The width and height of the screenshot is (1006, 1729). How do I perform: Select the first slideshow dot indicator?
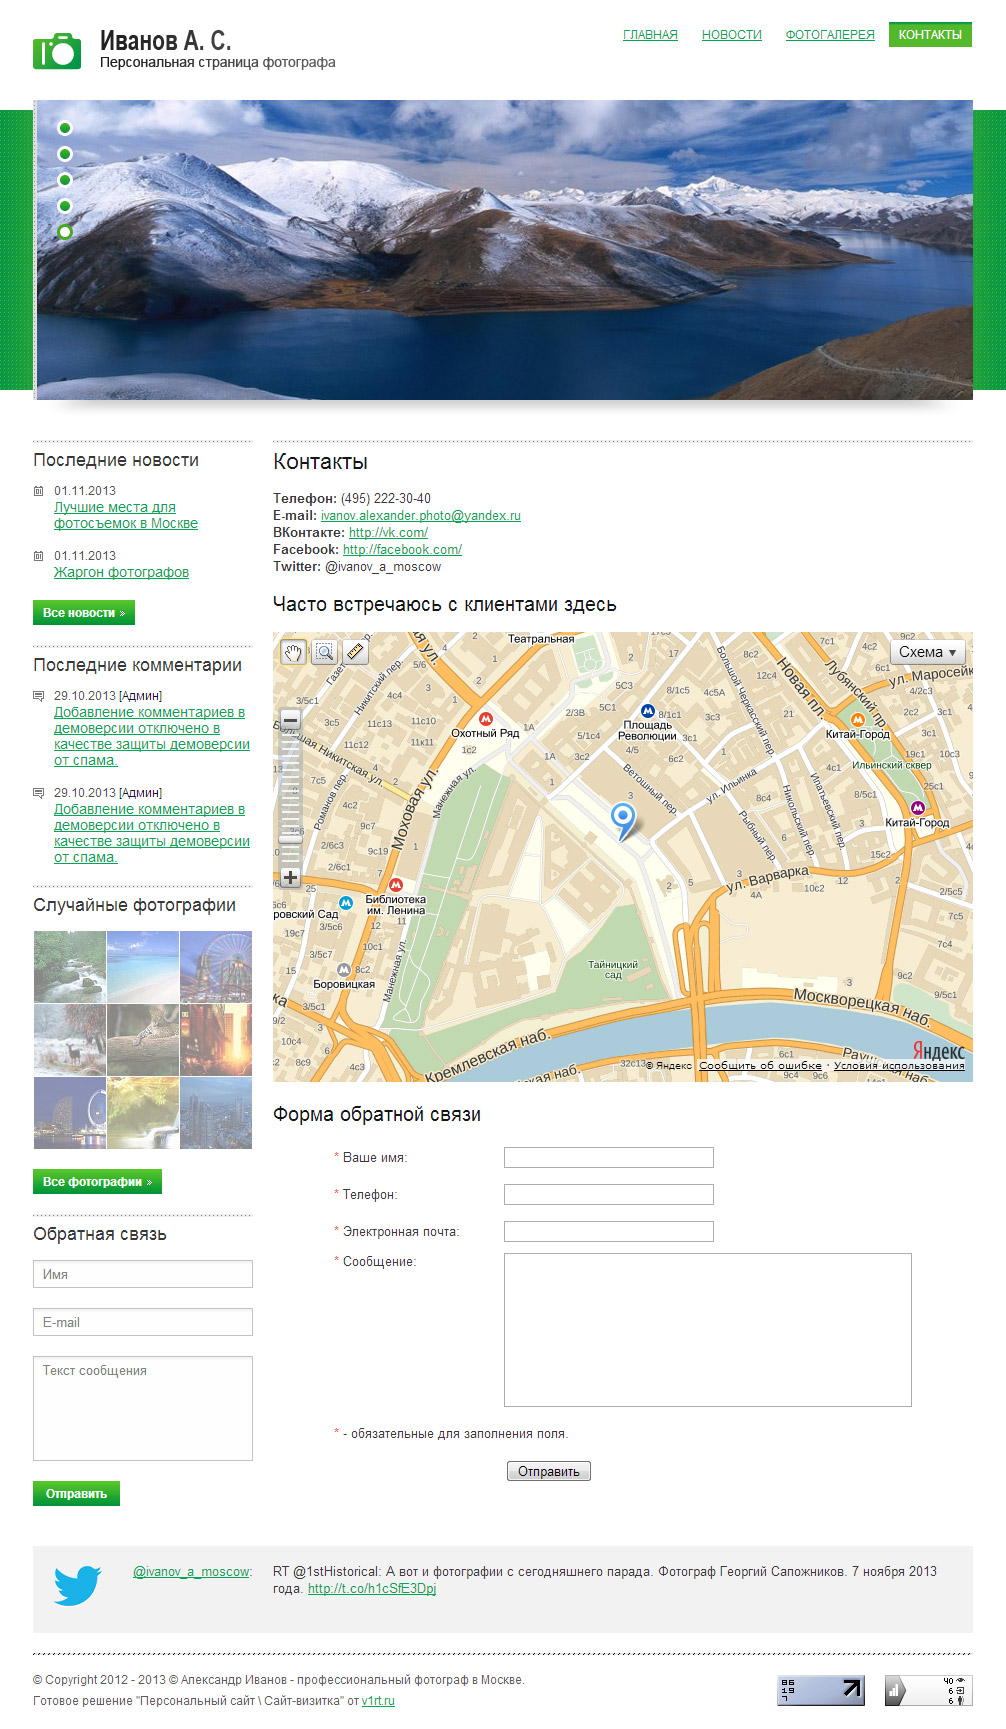point(65,128)
